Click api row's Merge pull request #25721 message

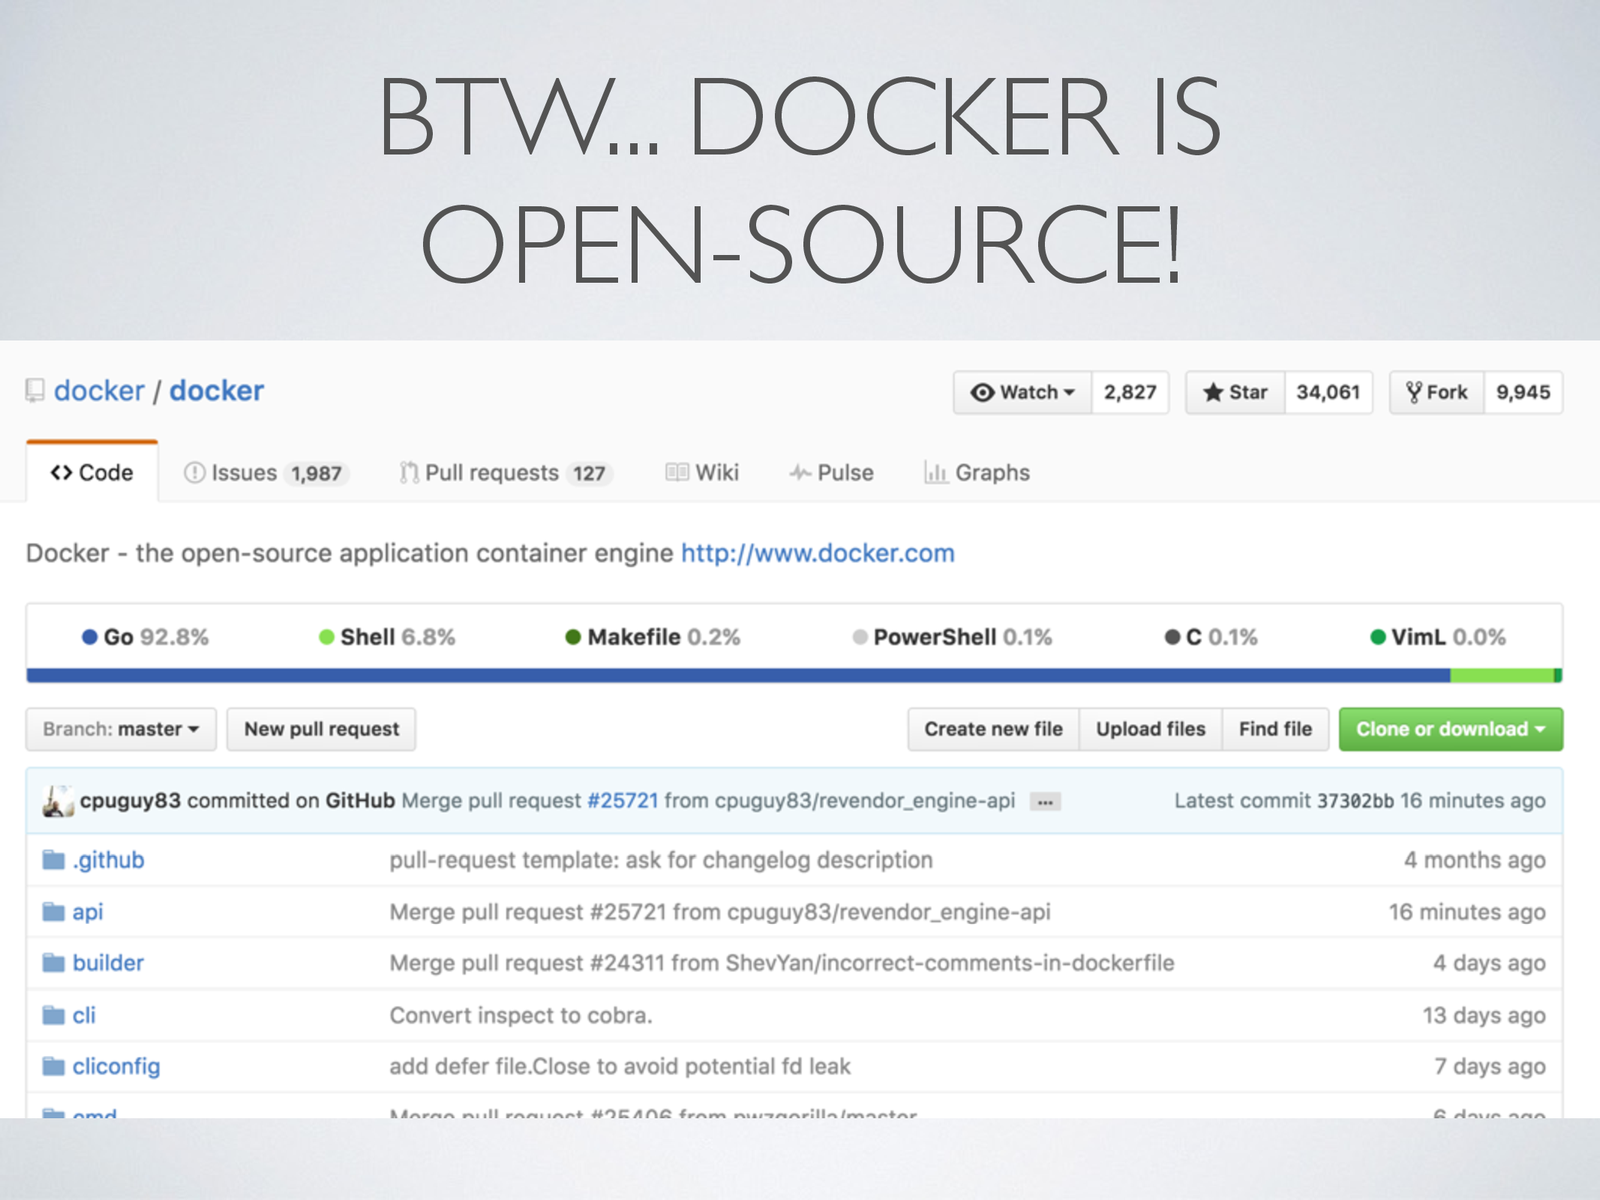(720, 912)
